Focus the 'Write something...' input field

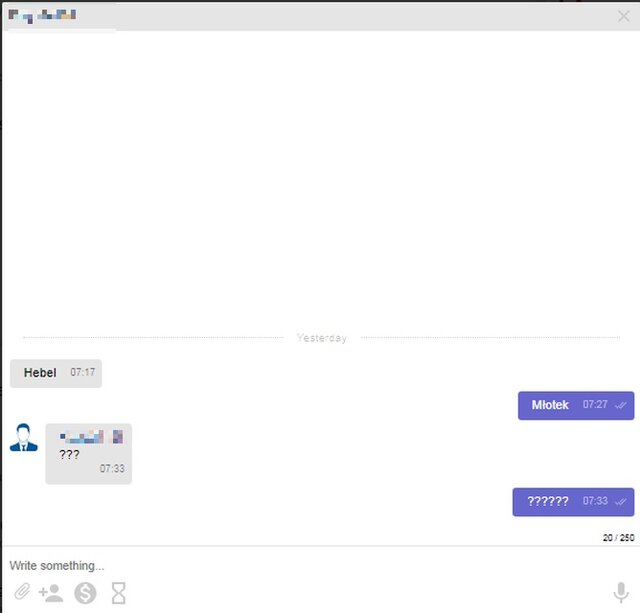300,565
